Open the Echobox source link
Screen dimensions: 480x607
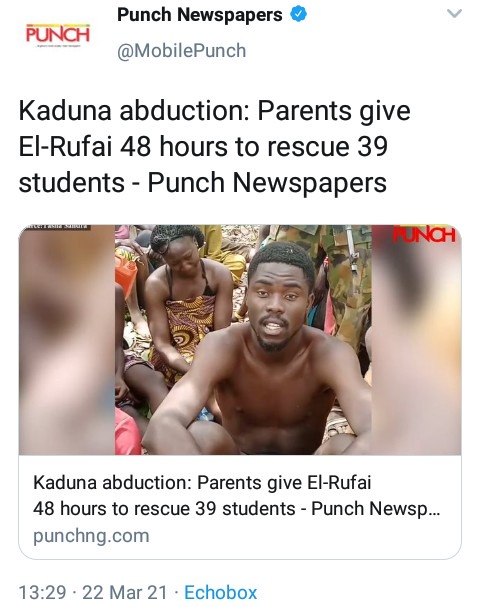click(220, 593)
